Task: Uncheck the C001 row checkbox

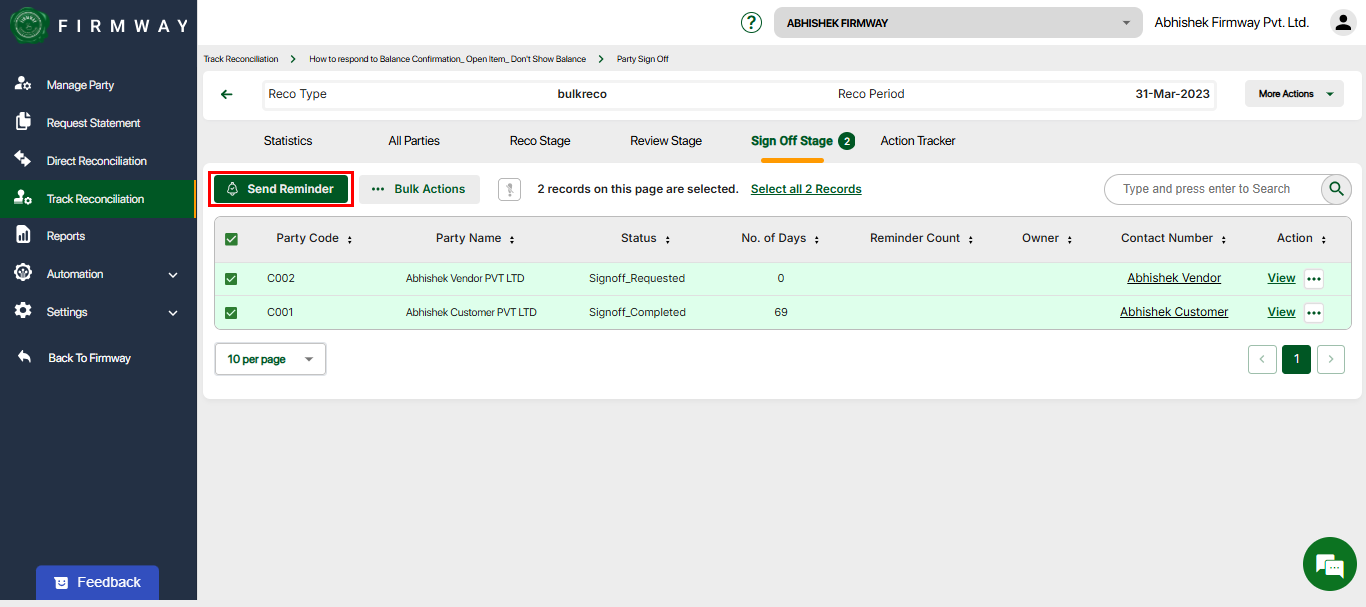Action: (x=231, y=313)
